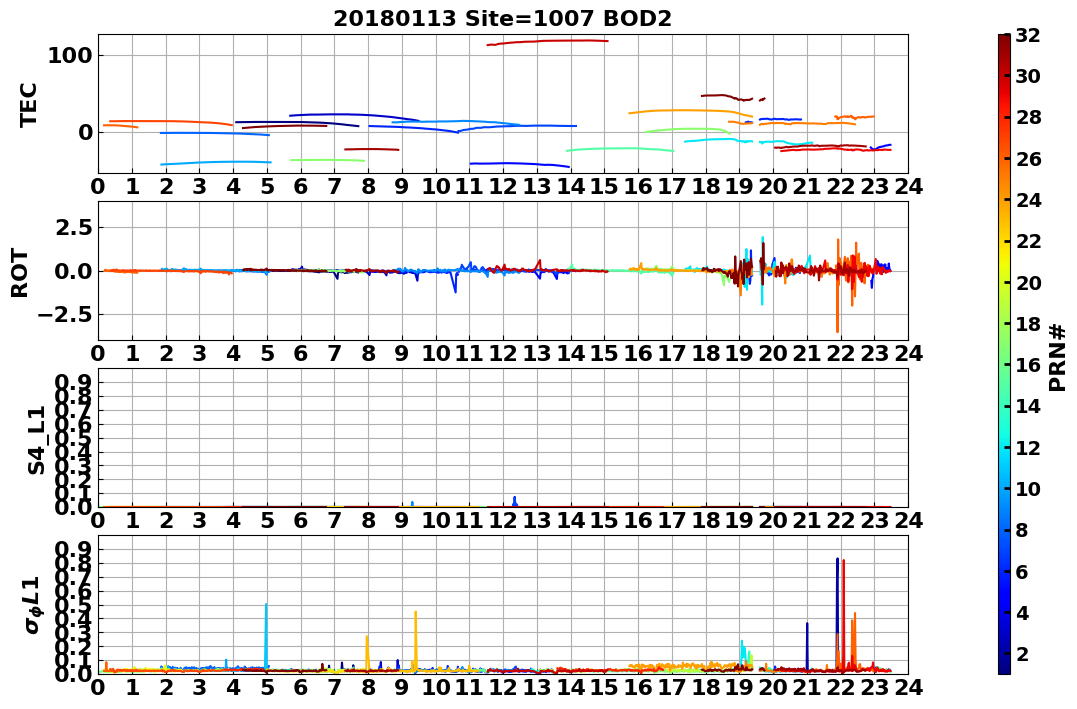This screenshot has height=709, width=1077.
Task: Click colorbar tick label 10
Action: pos(1028,488)
